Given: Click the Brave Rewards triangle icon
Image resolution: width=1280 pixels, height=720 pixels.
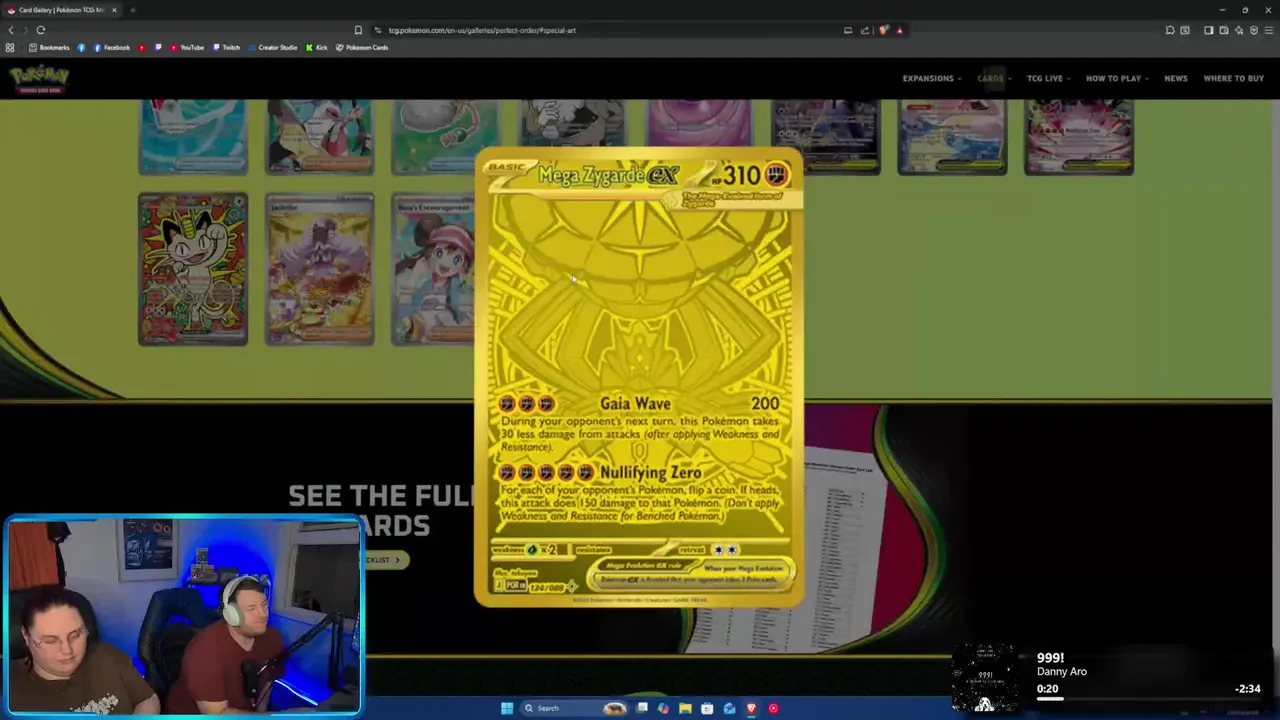Looking at the screenshot, I should tap(899, 30).
